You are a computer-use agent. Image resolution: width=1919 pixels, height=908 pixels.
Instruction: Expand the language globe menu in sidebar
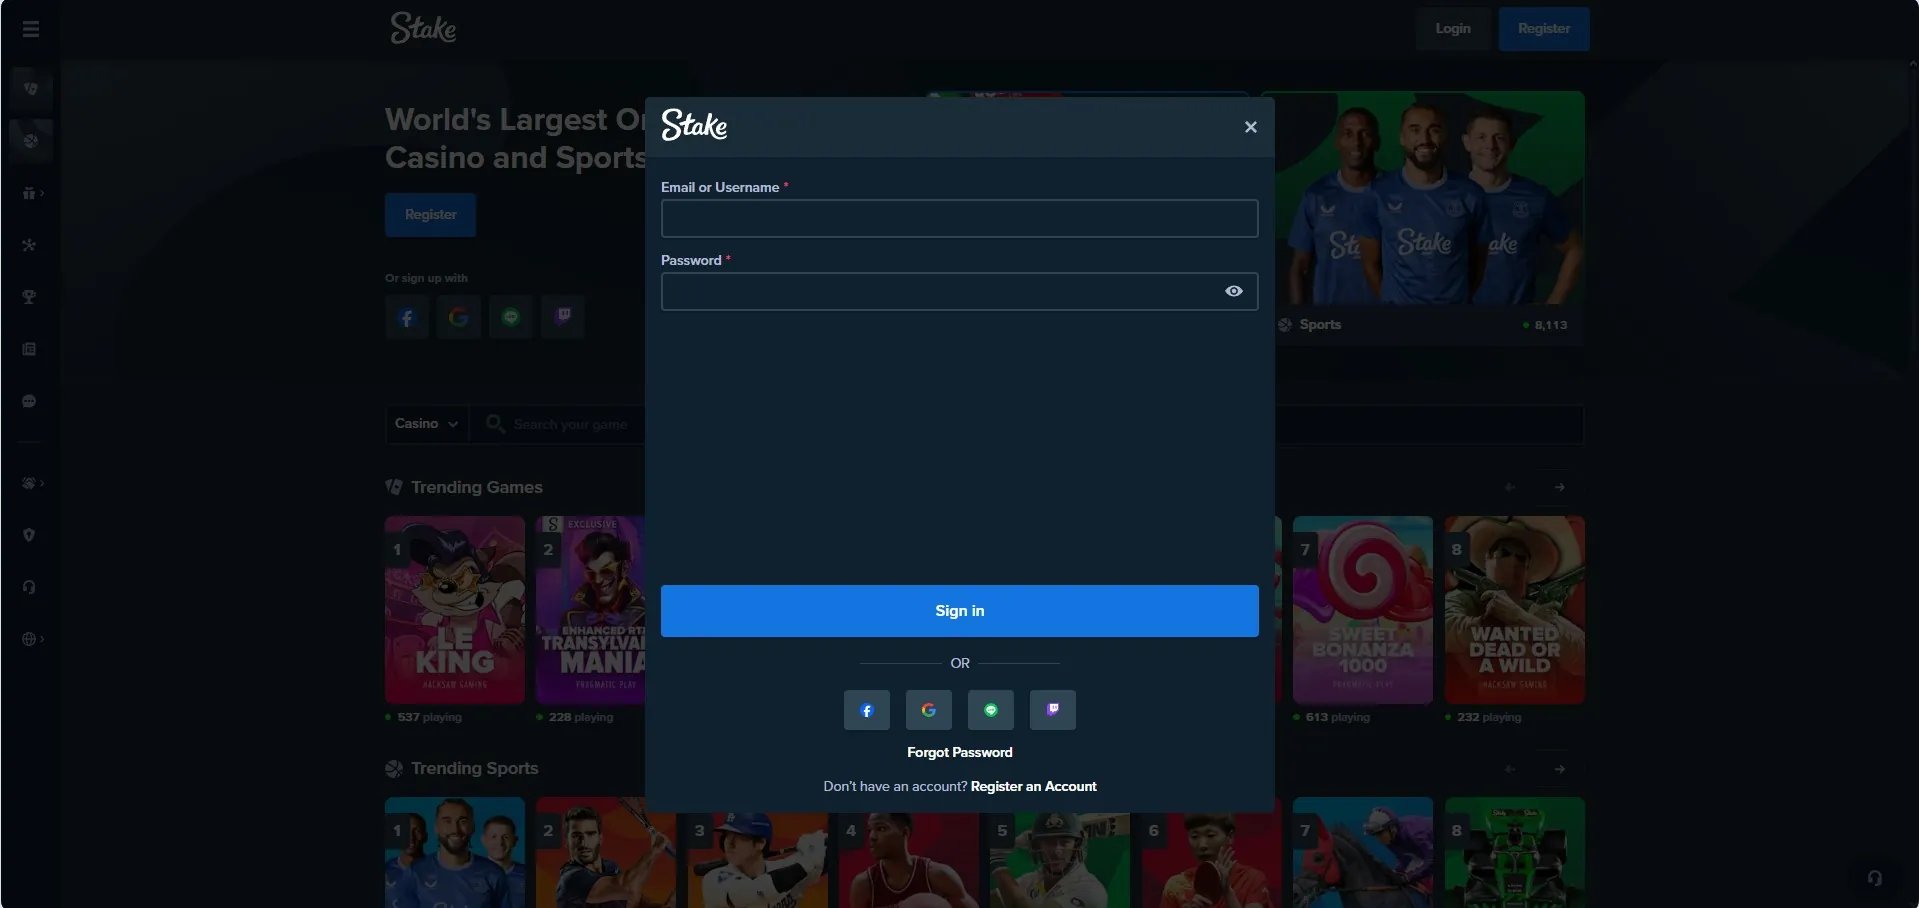tap(30, 639)
